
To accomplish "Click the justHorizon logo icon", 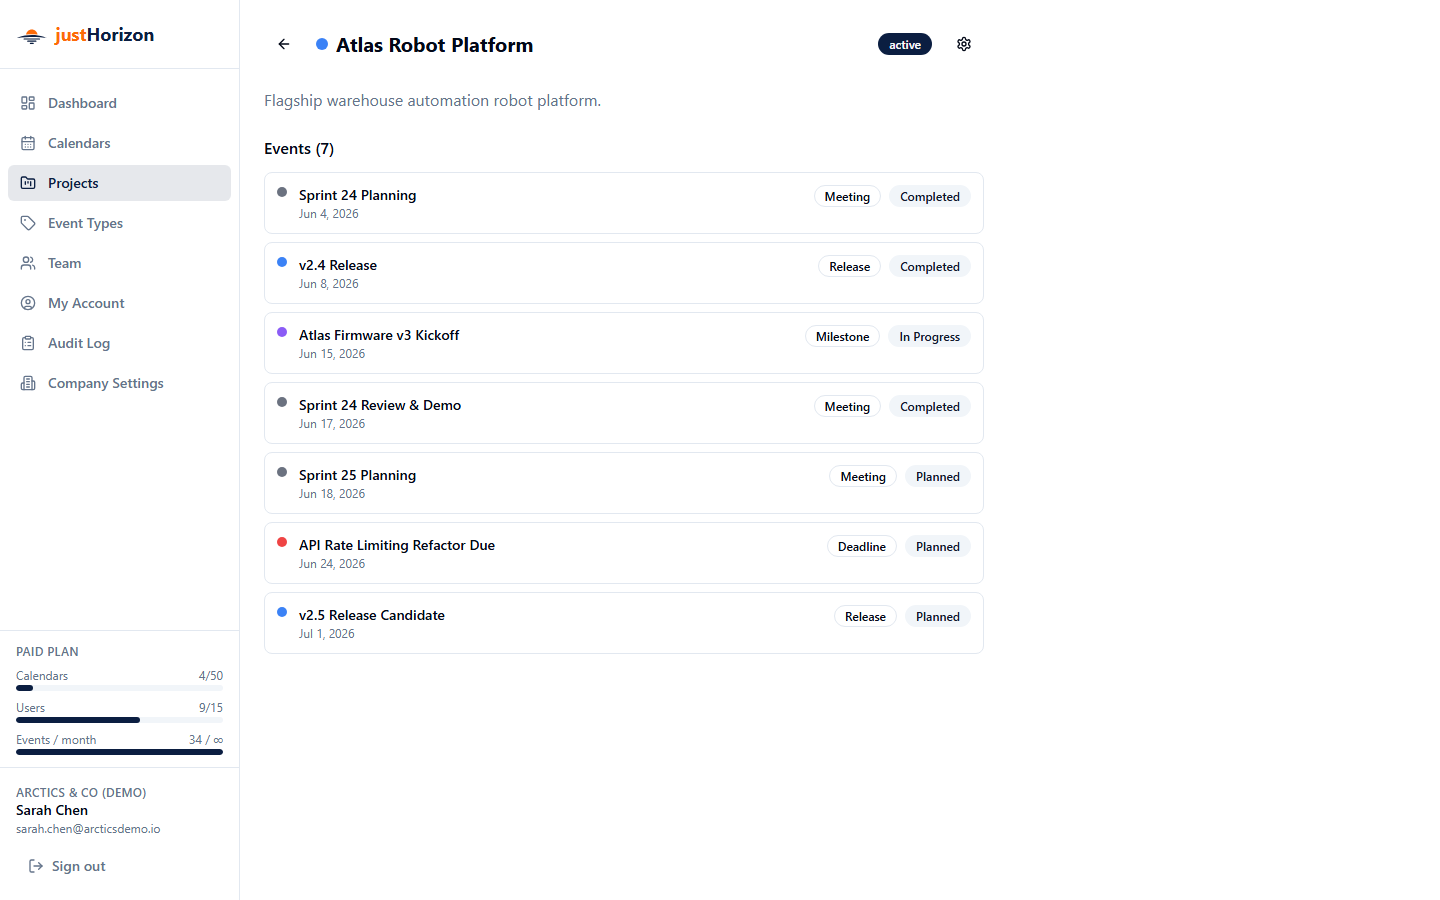I will pos(32,36).
